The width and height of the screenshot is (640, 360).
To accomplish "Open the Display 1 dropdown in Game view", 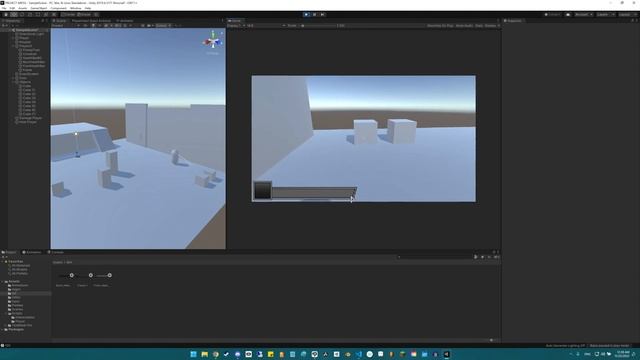I will (x=236, y=25).
